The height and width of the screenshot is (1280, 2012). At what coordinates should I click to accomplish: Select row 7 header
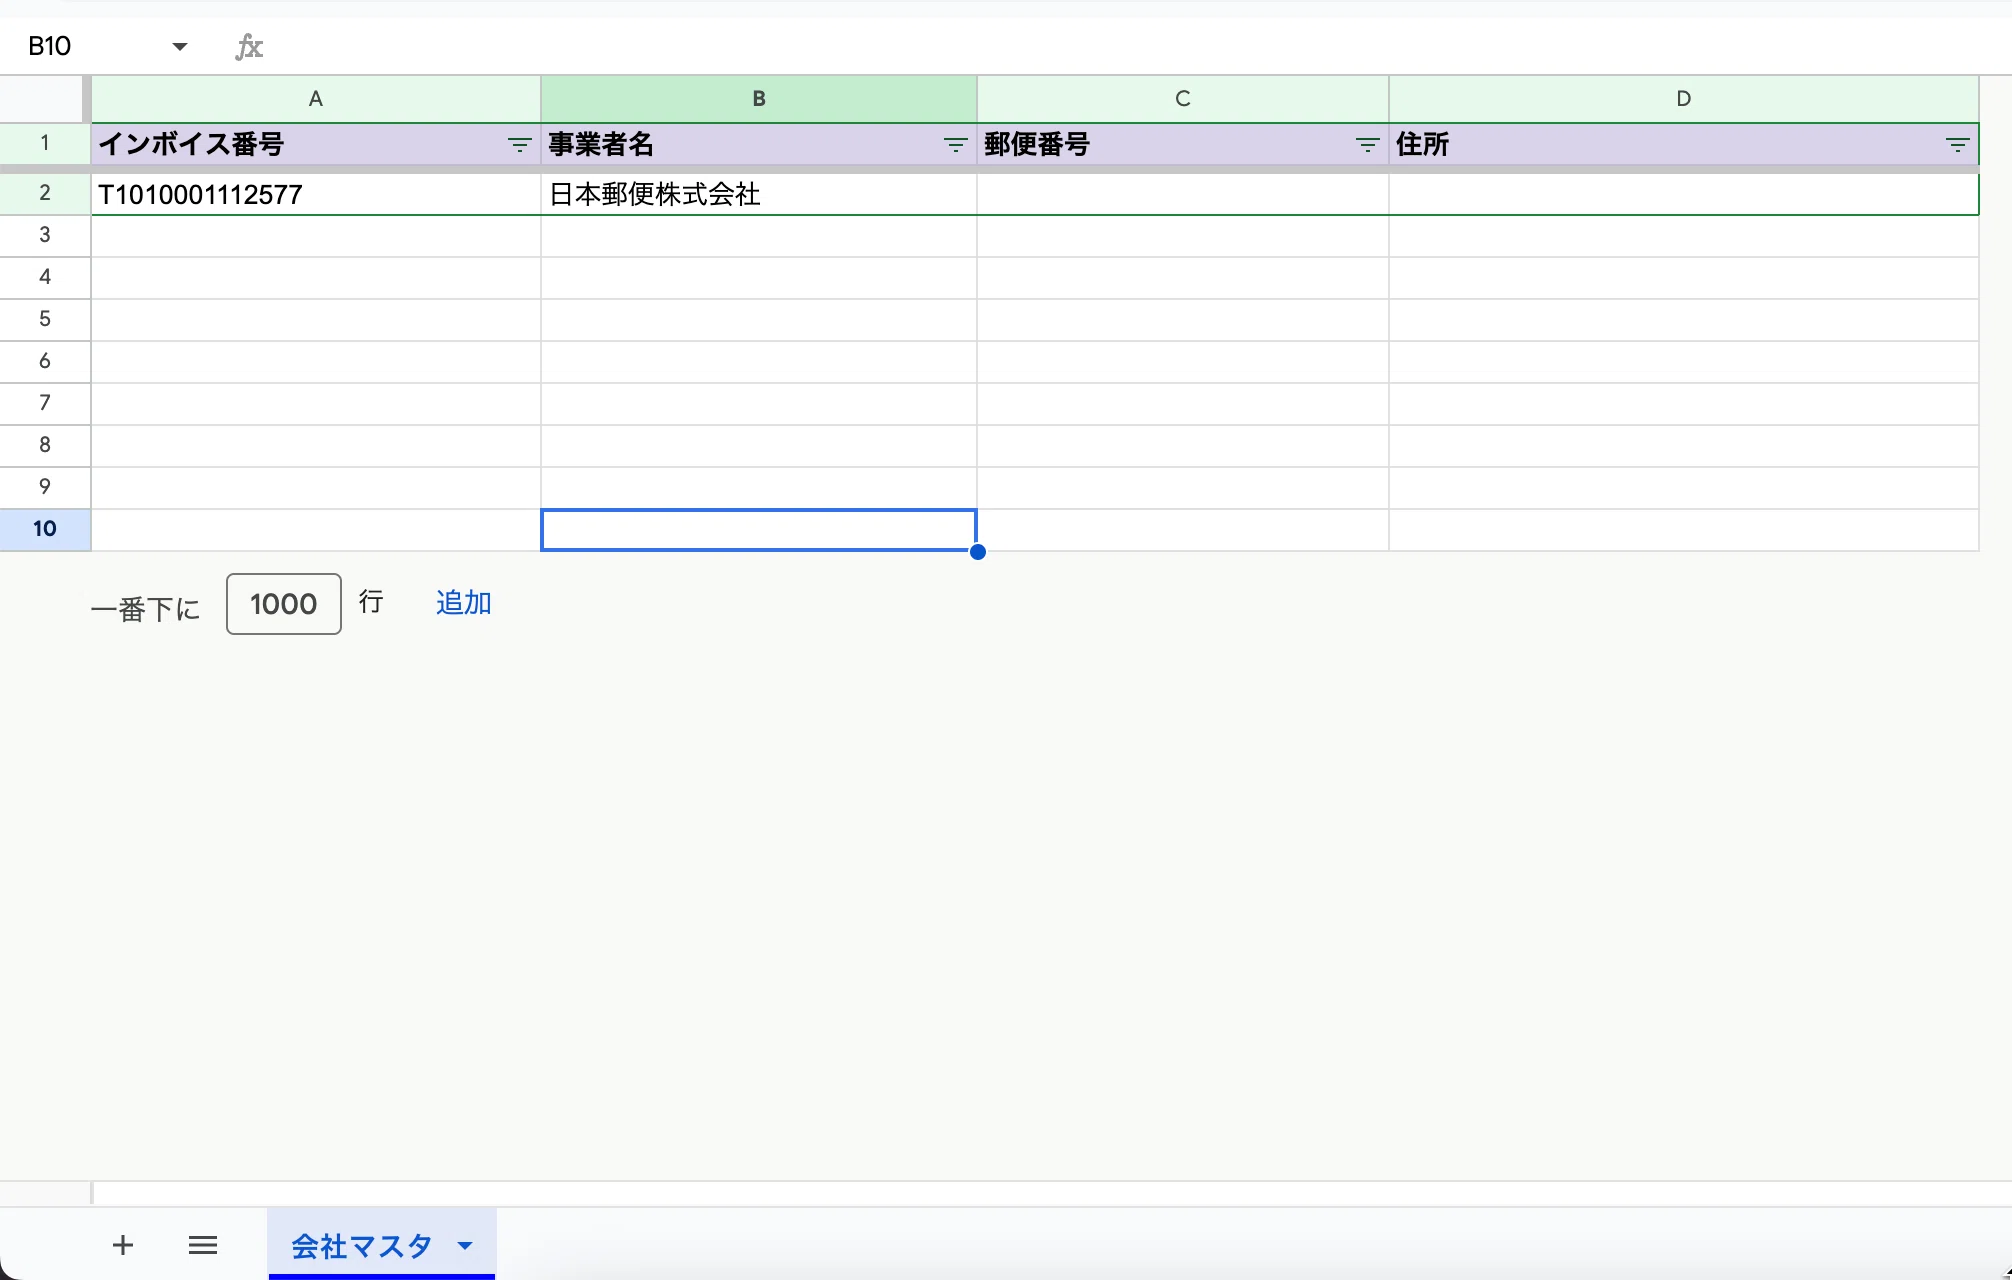45,403
